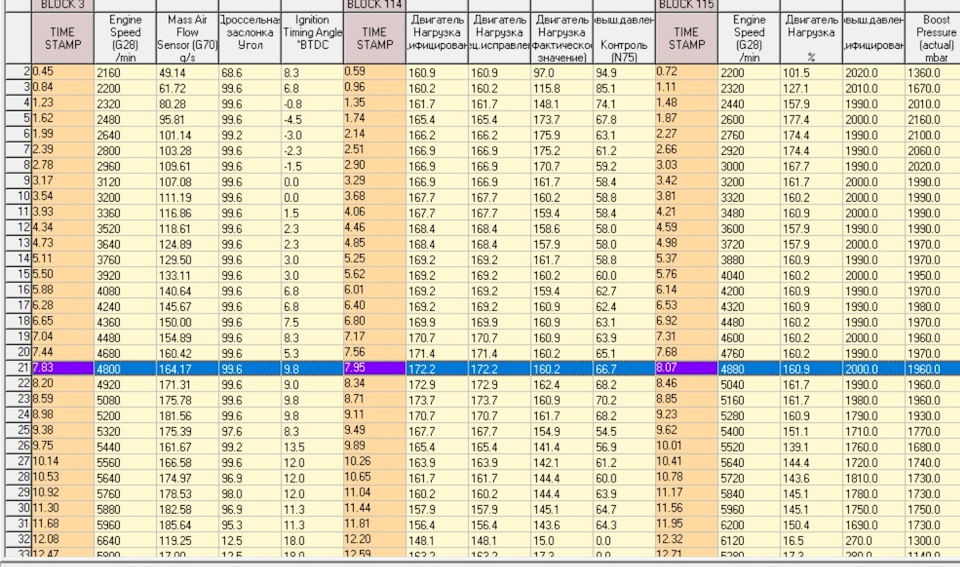This screenshot has height=567, width=960.
Task: Click row header number 26
Action: [x=18, y=446]
